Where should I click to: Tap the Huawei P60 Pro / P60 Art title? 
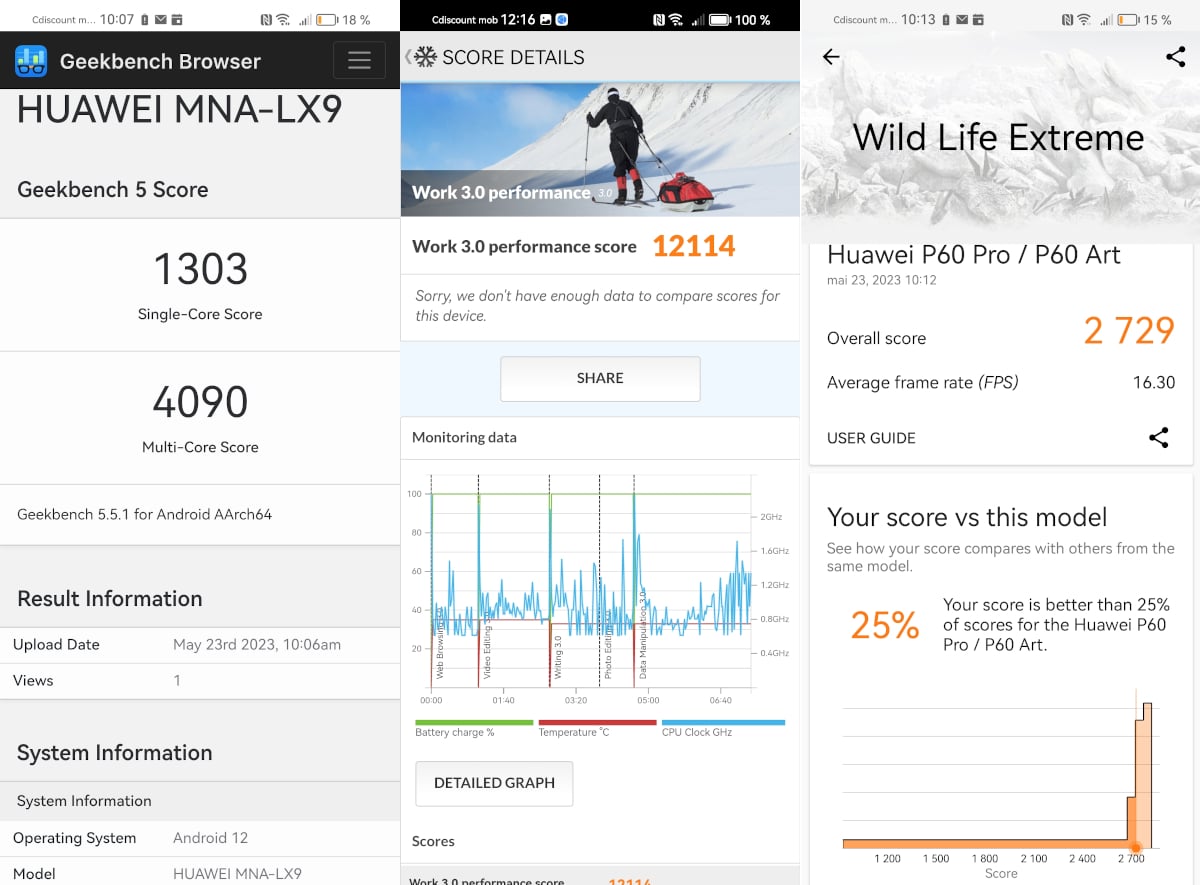(x=974, y=254)
